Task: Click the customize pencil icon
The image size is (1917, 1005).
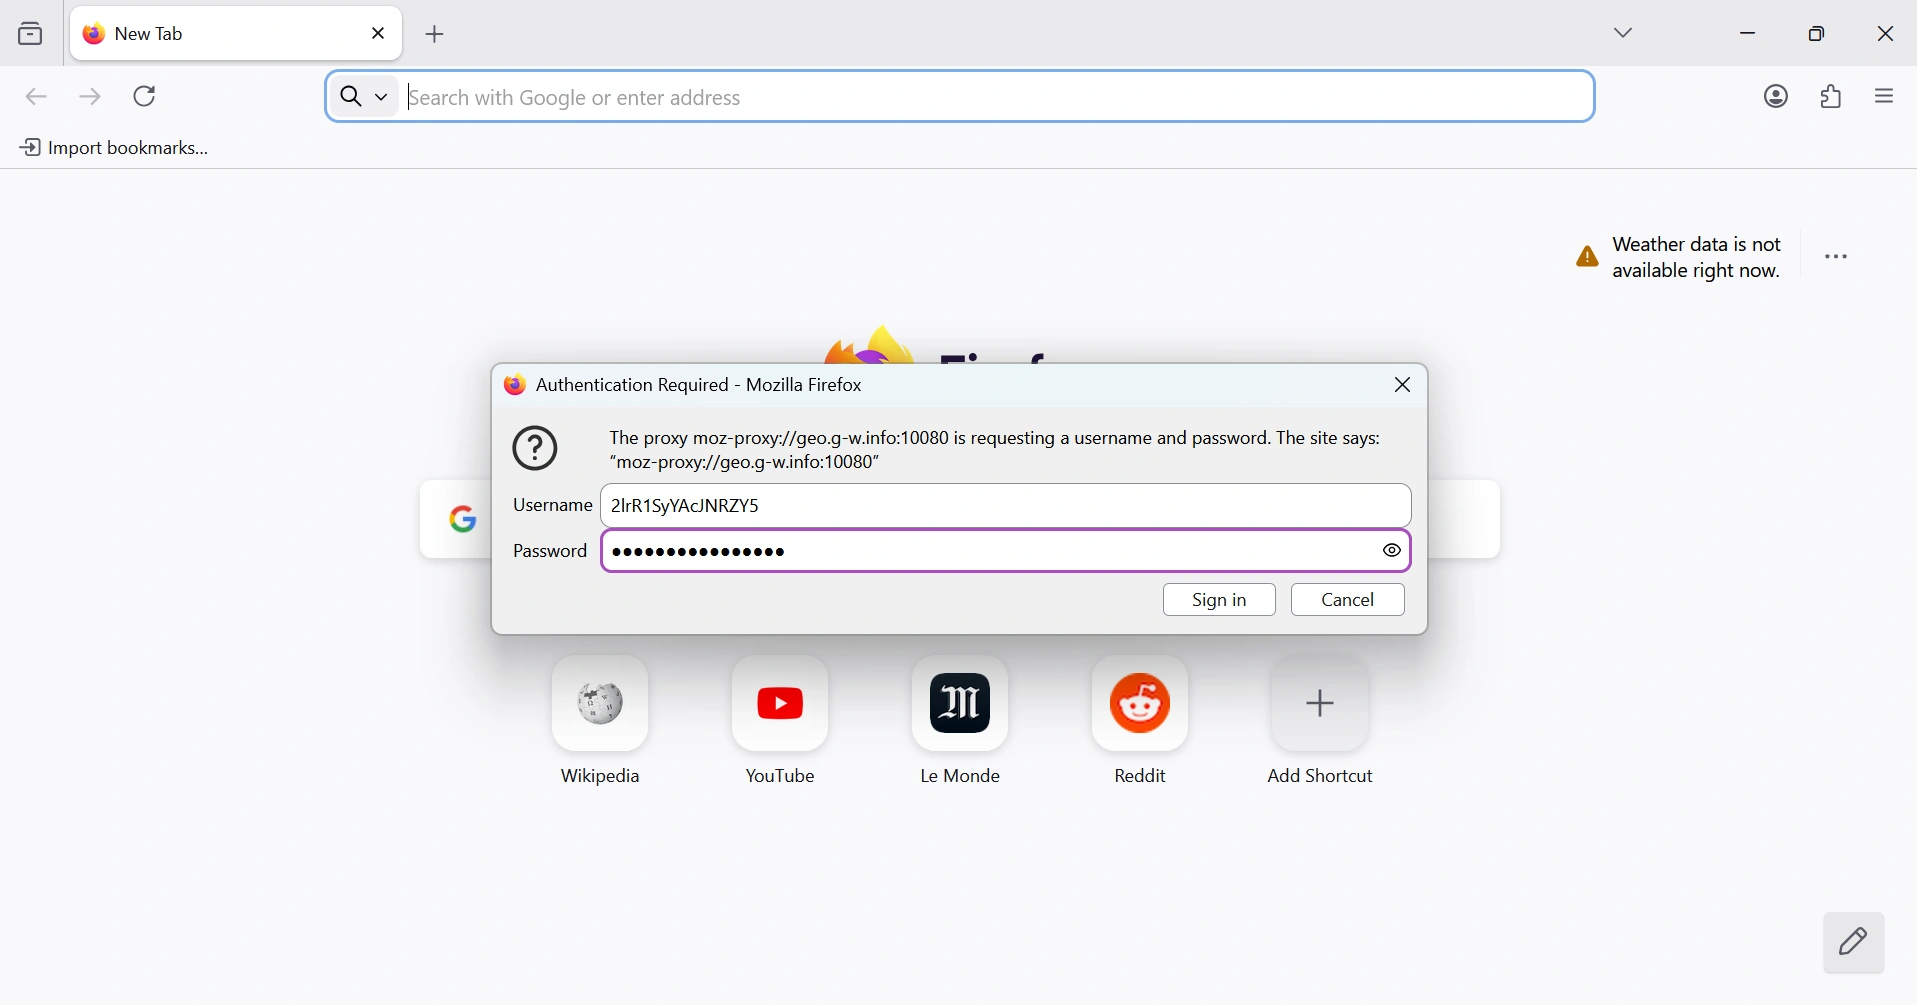Action: [1853, 942]
